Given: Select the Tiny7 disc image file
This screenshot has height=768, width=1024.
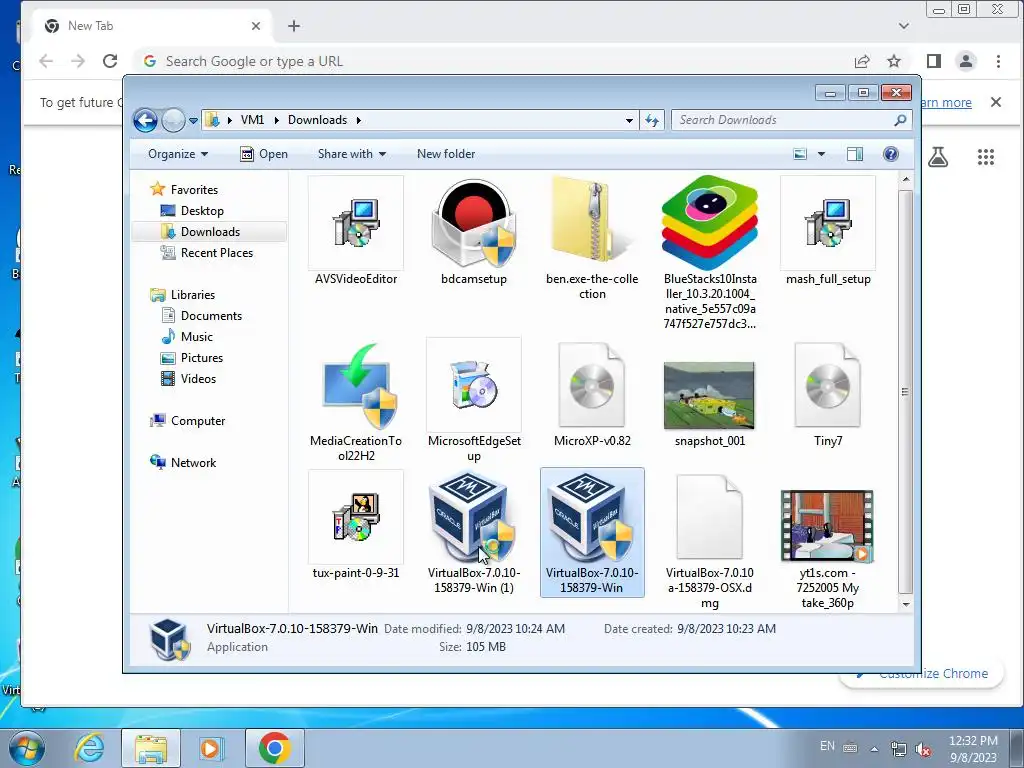Looking at the screenshot, I should 828,394.
